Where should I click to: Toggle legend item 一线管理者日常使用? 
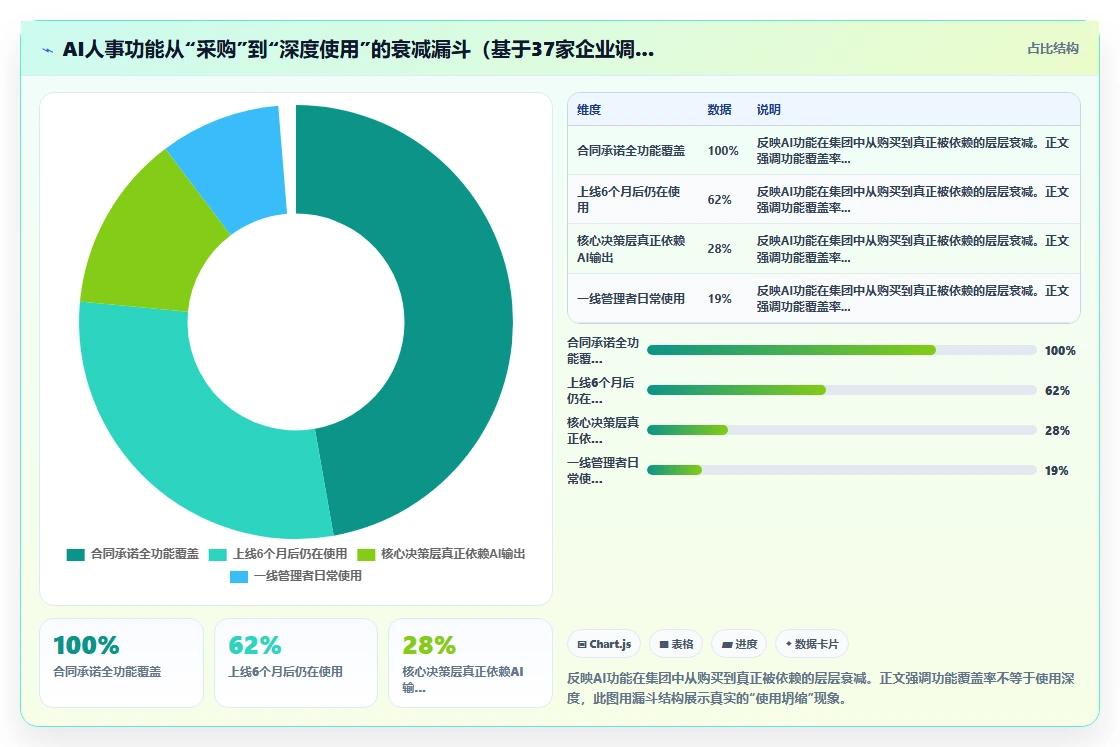(x=296, y=576)
